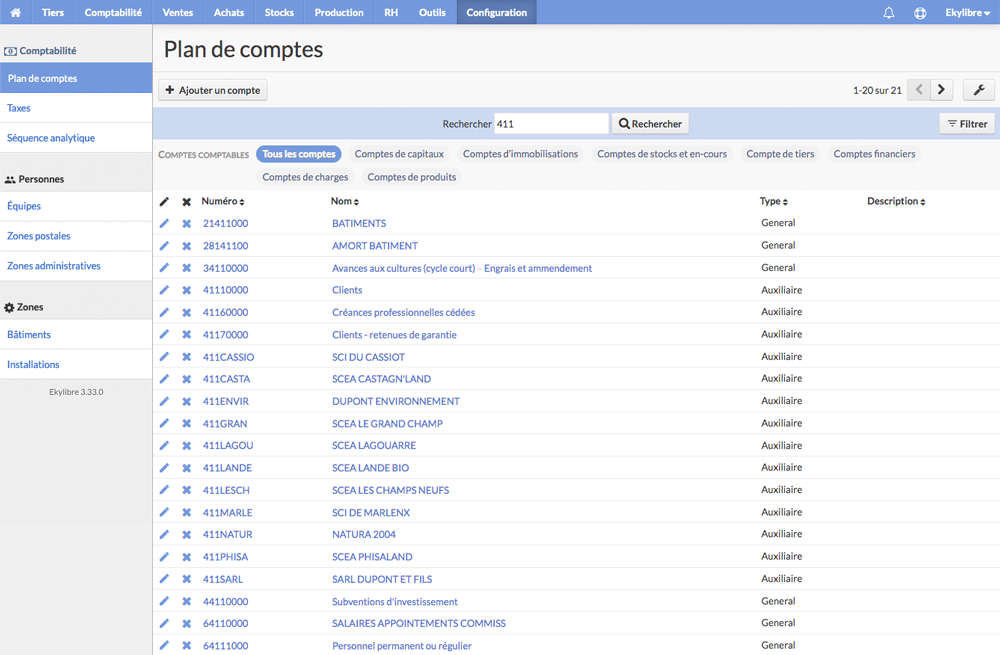Open Équipes in the sidebar
This screenshot has height=655, width=1000.
coord(76,206)
